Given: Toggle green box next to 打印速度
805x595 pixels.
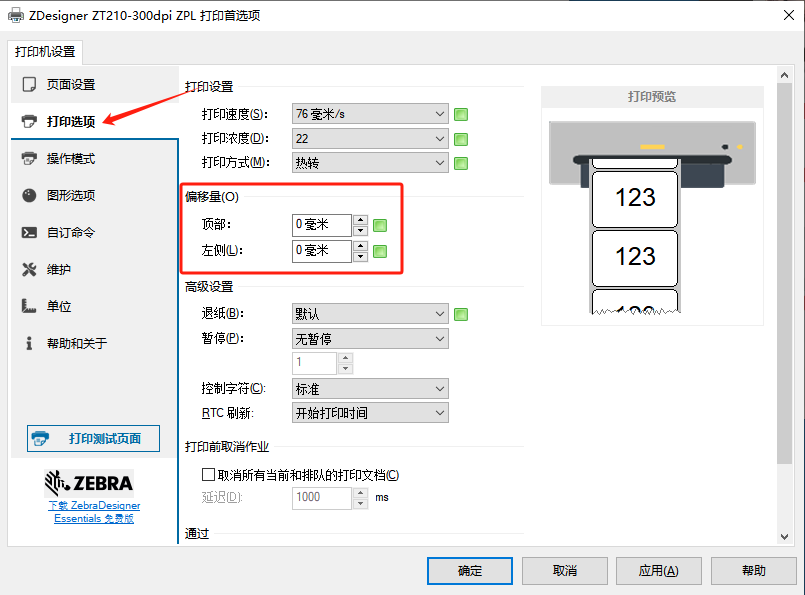Looking at the screenshot, I should coord(461,114).
